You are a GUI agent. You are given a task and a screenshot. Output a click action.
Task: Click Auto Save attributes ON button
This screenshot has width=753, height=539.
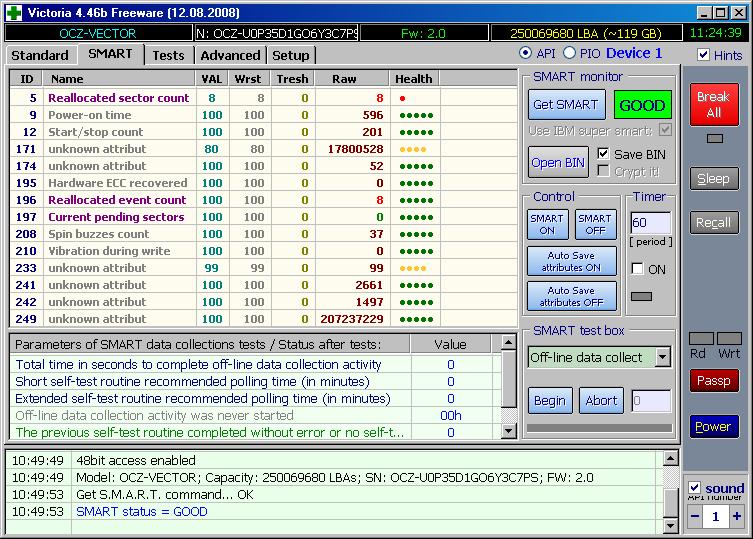(x=571, y=261)
